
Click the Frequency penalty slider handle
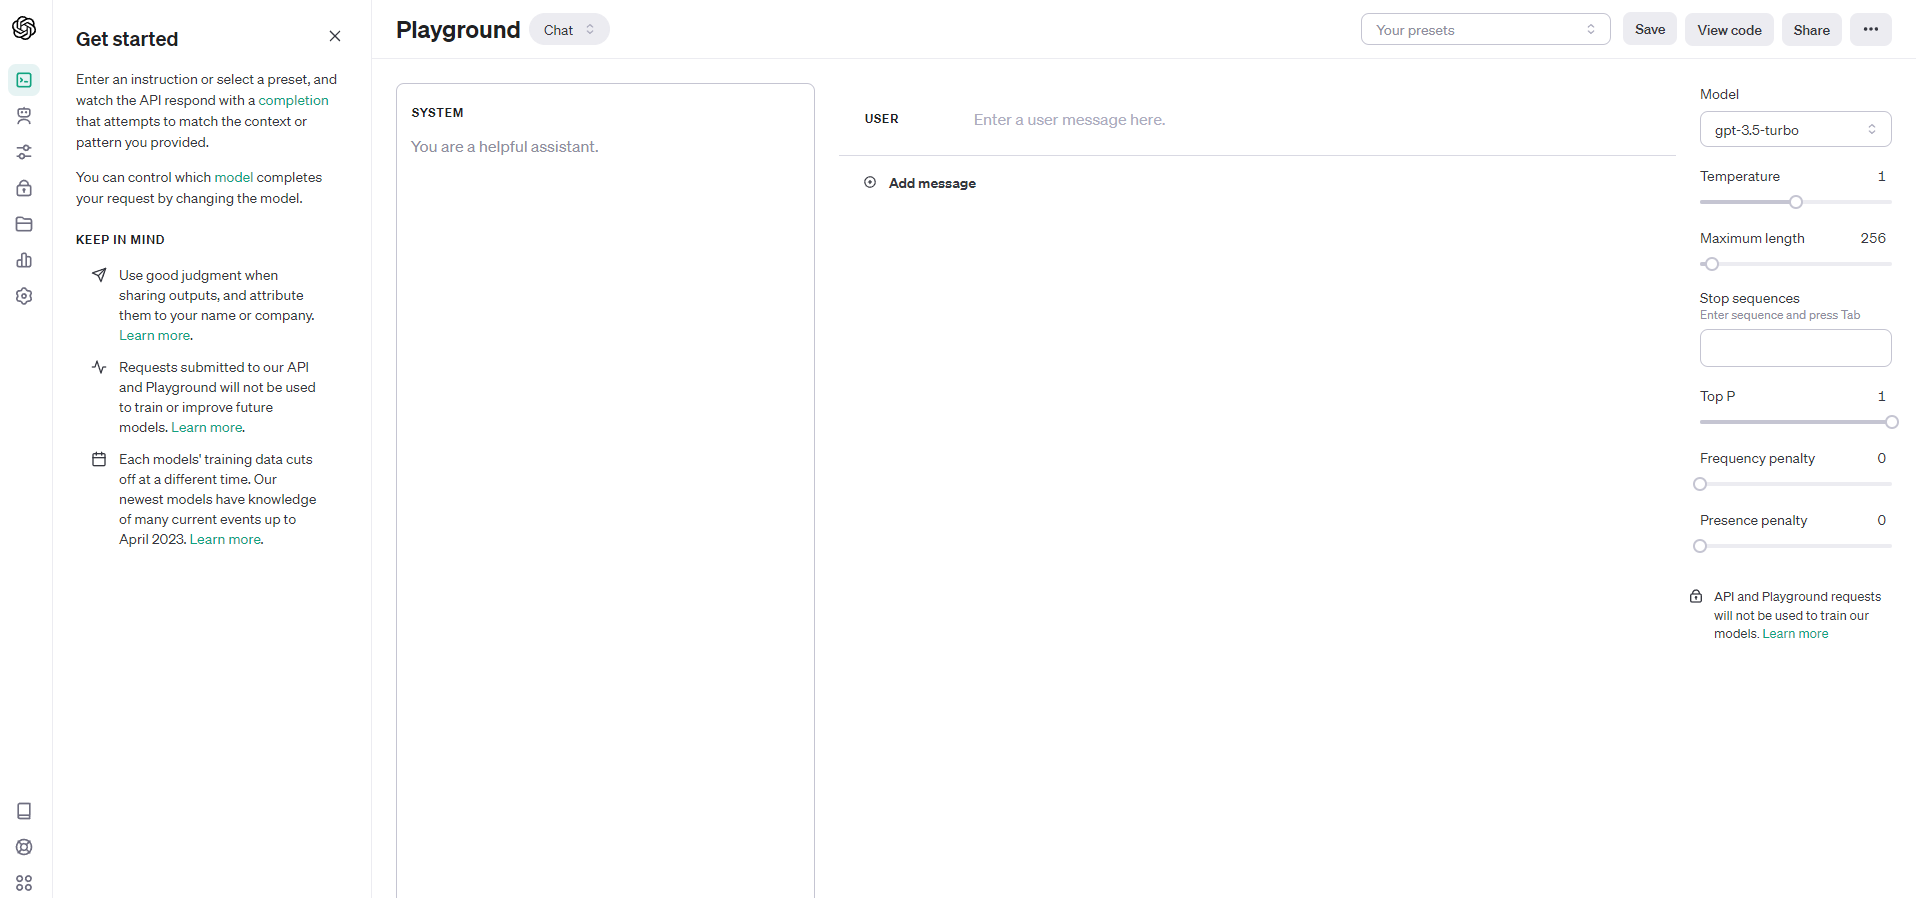tap(1700, 484)
